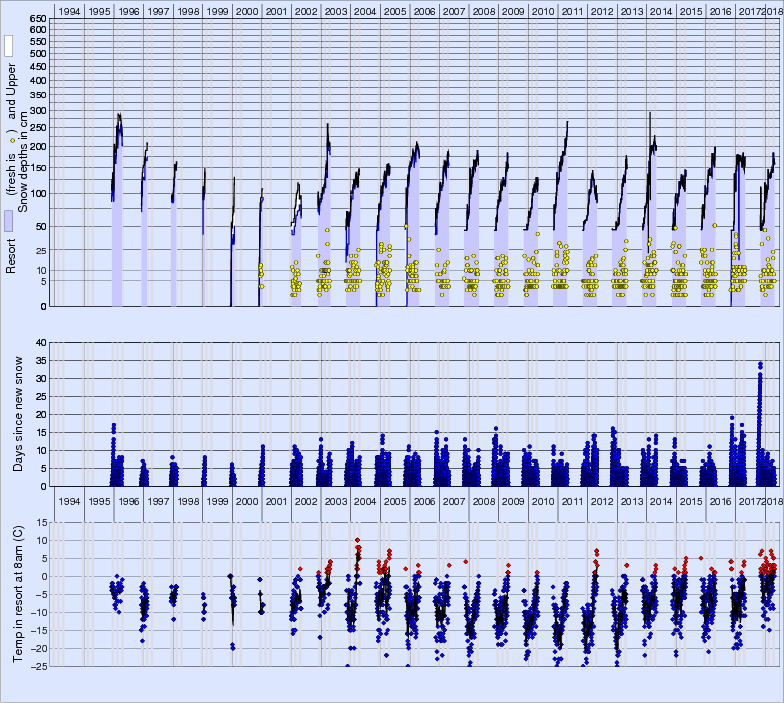Screen dimensions: 784x703
Task: Click 2014 in the top year row
Action: point(660,11)
